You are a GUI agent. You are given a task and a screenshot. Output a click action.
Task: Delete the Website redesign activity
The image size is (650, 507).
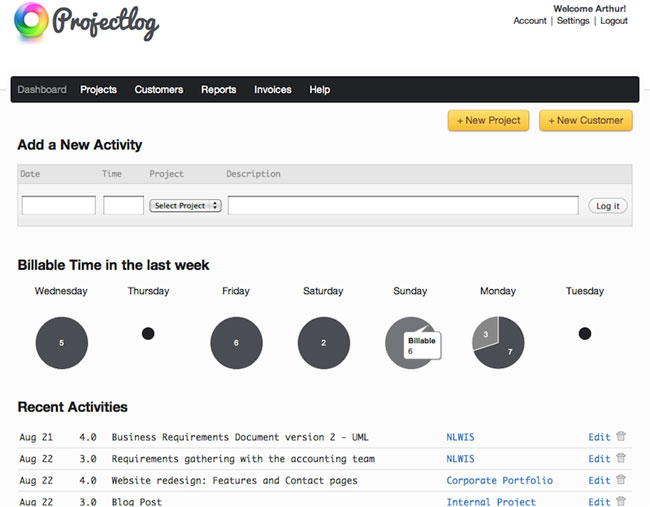[621, 480]
